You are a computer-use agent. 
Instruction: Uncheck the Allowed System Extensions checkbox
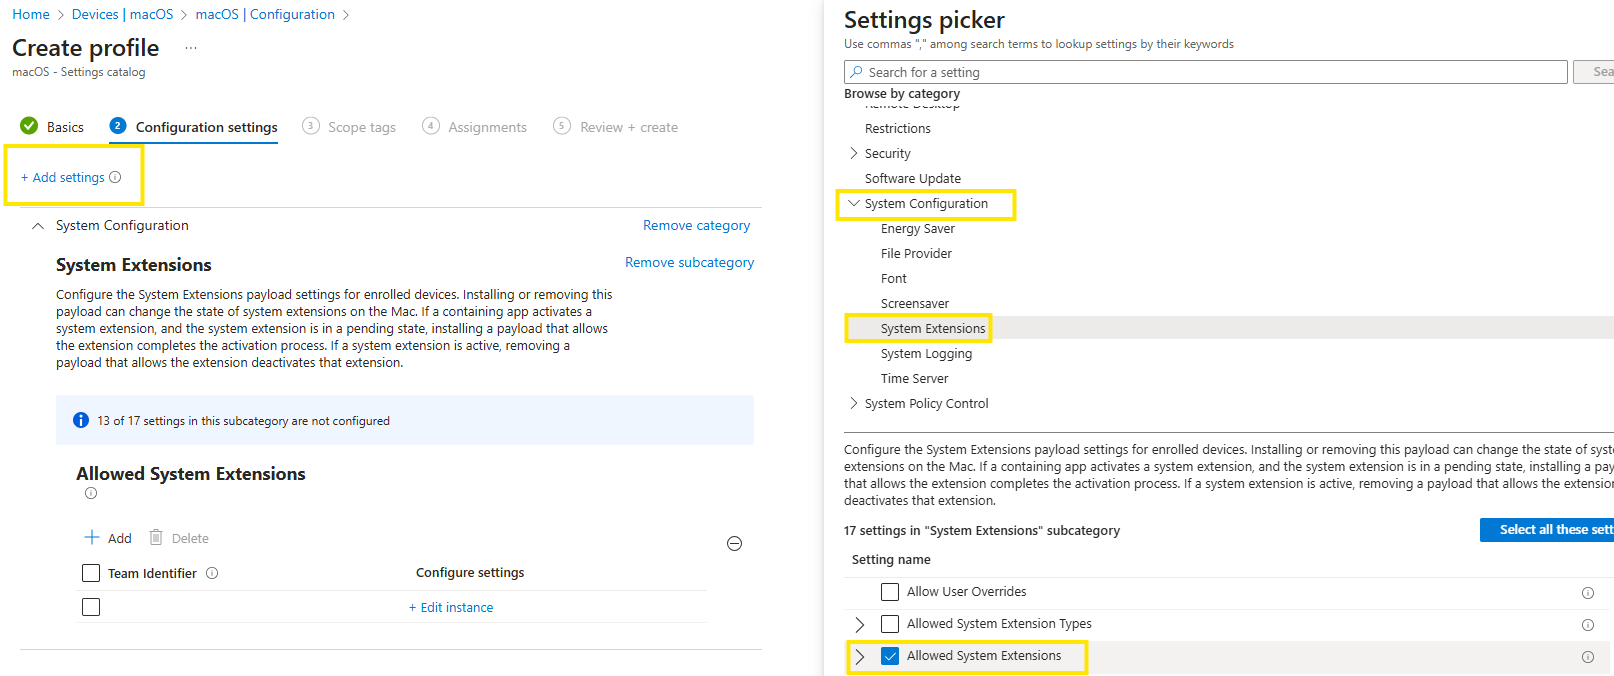pyautogui.click(x=890, y=656)
